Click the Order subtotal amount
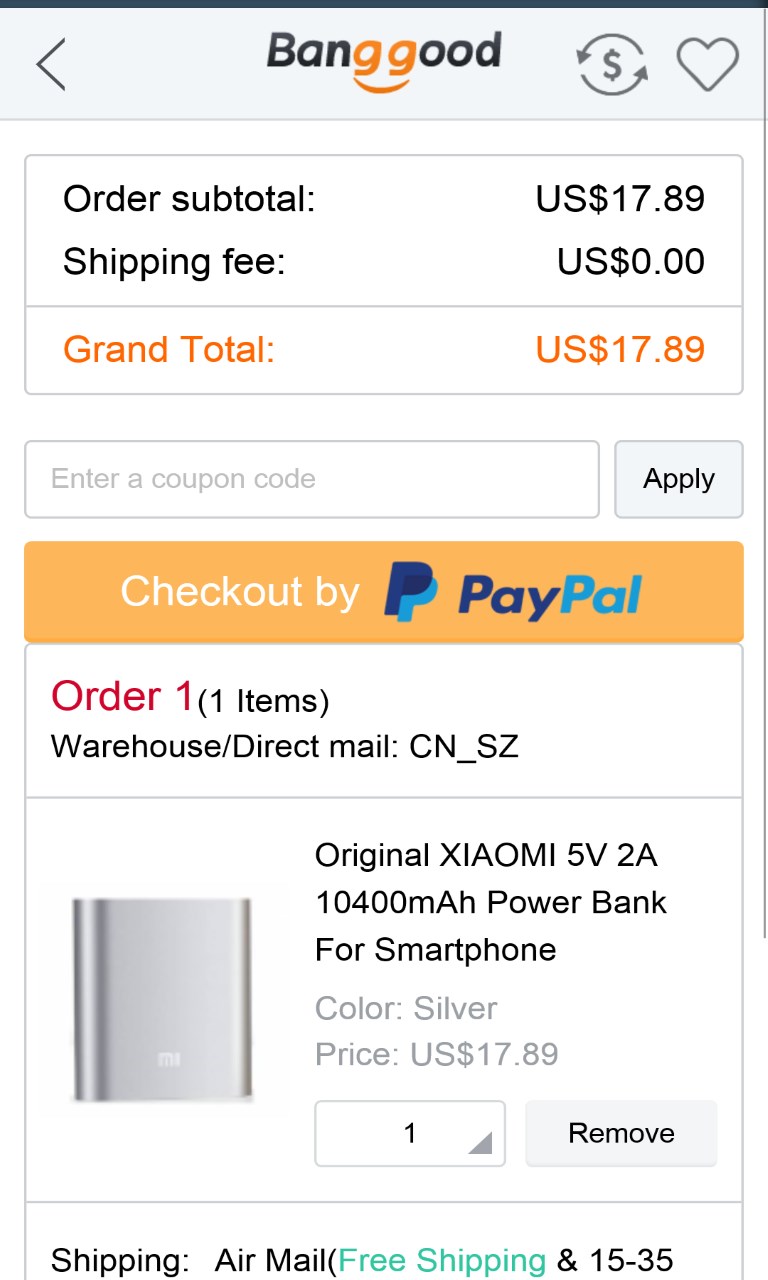 tap(620, 199)
